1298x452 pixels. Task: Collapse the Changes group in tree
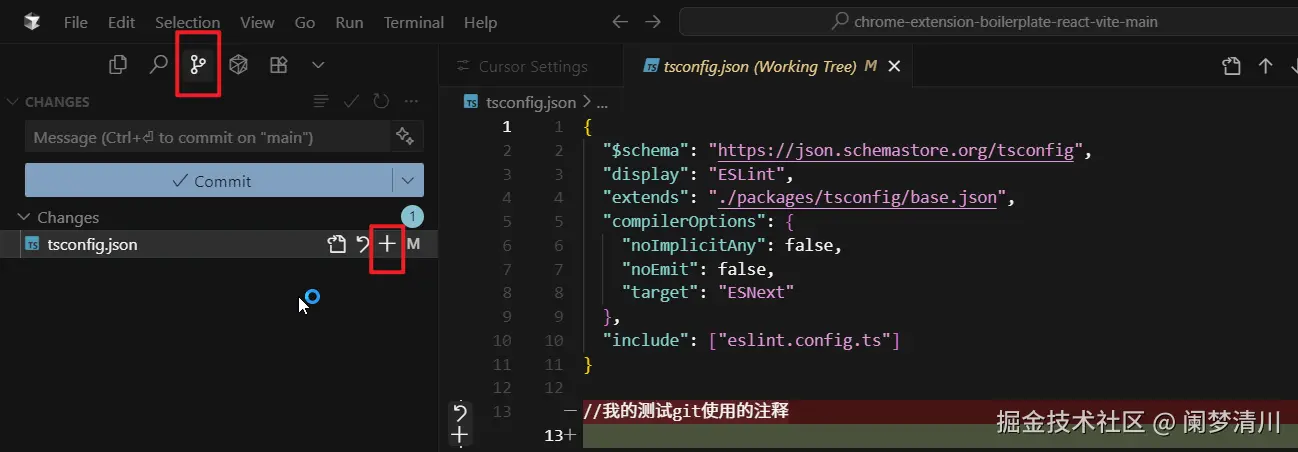click(x=24, y=217)
